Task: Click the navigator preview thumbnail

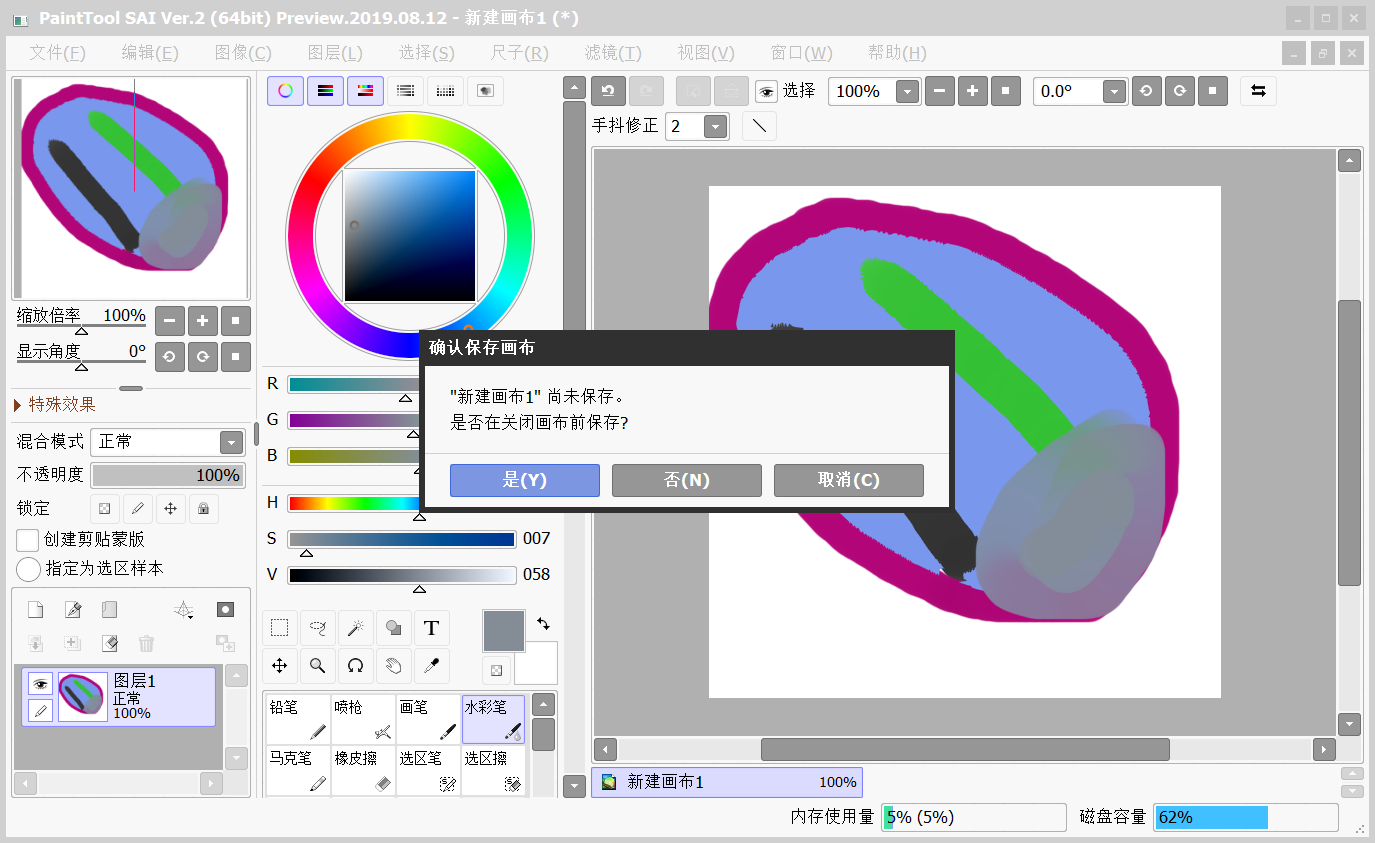Action: 130,187
